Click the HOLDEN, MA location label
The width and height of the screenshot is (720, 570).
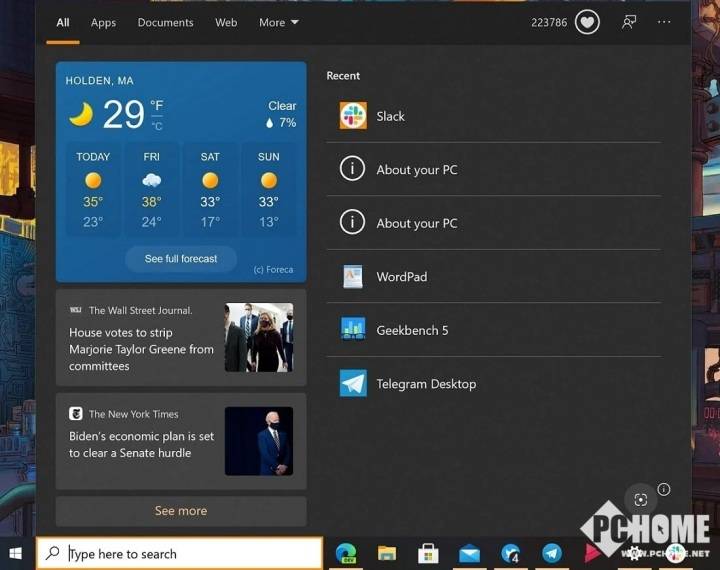99,81
